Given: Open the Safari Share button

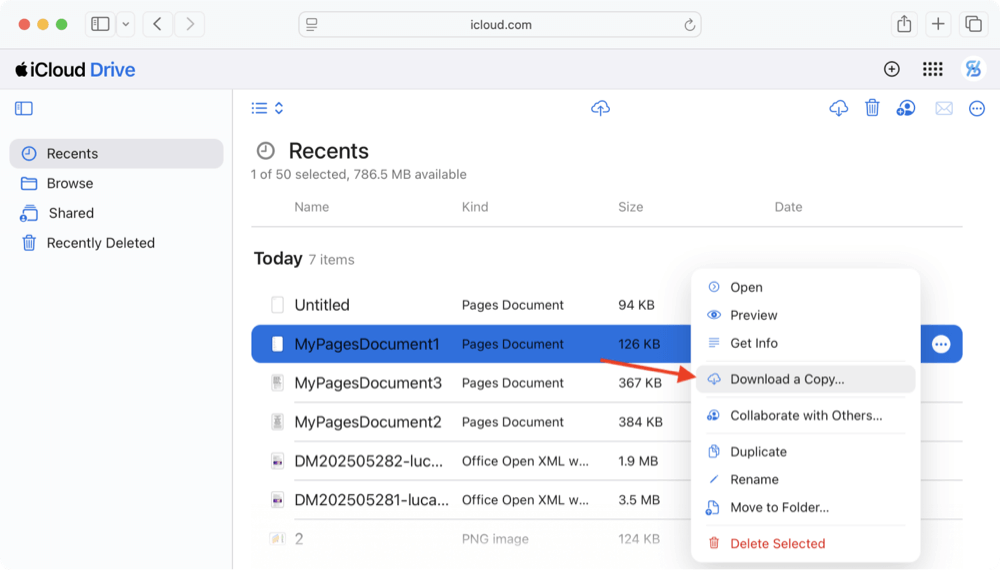Looking at the screenshot, I should coord(904,24).
